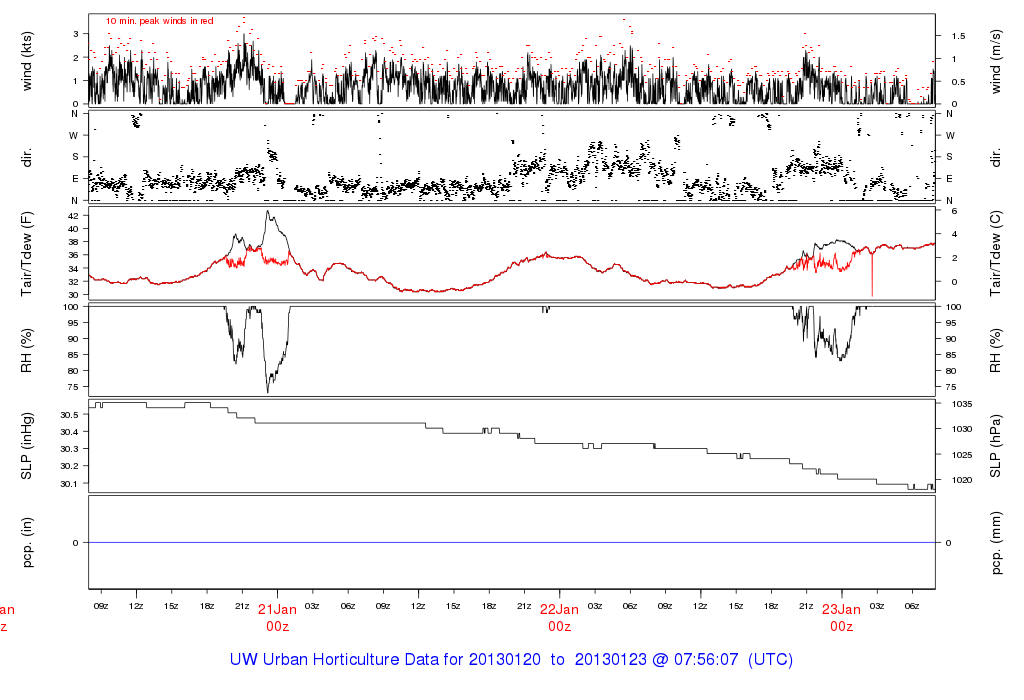1024x700 pixels.
Task: Click the 'SLP (inHg)' axis label
Action: (27, 446)
